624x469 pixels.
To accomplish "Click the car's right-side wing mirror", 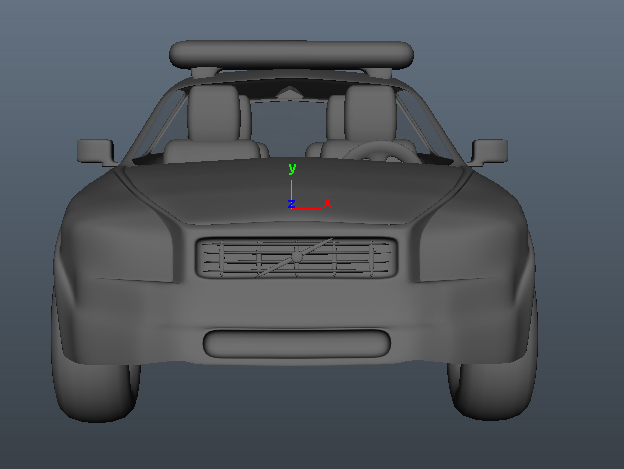I will [490, 151].
